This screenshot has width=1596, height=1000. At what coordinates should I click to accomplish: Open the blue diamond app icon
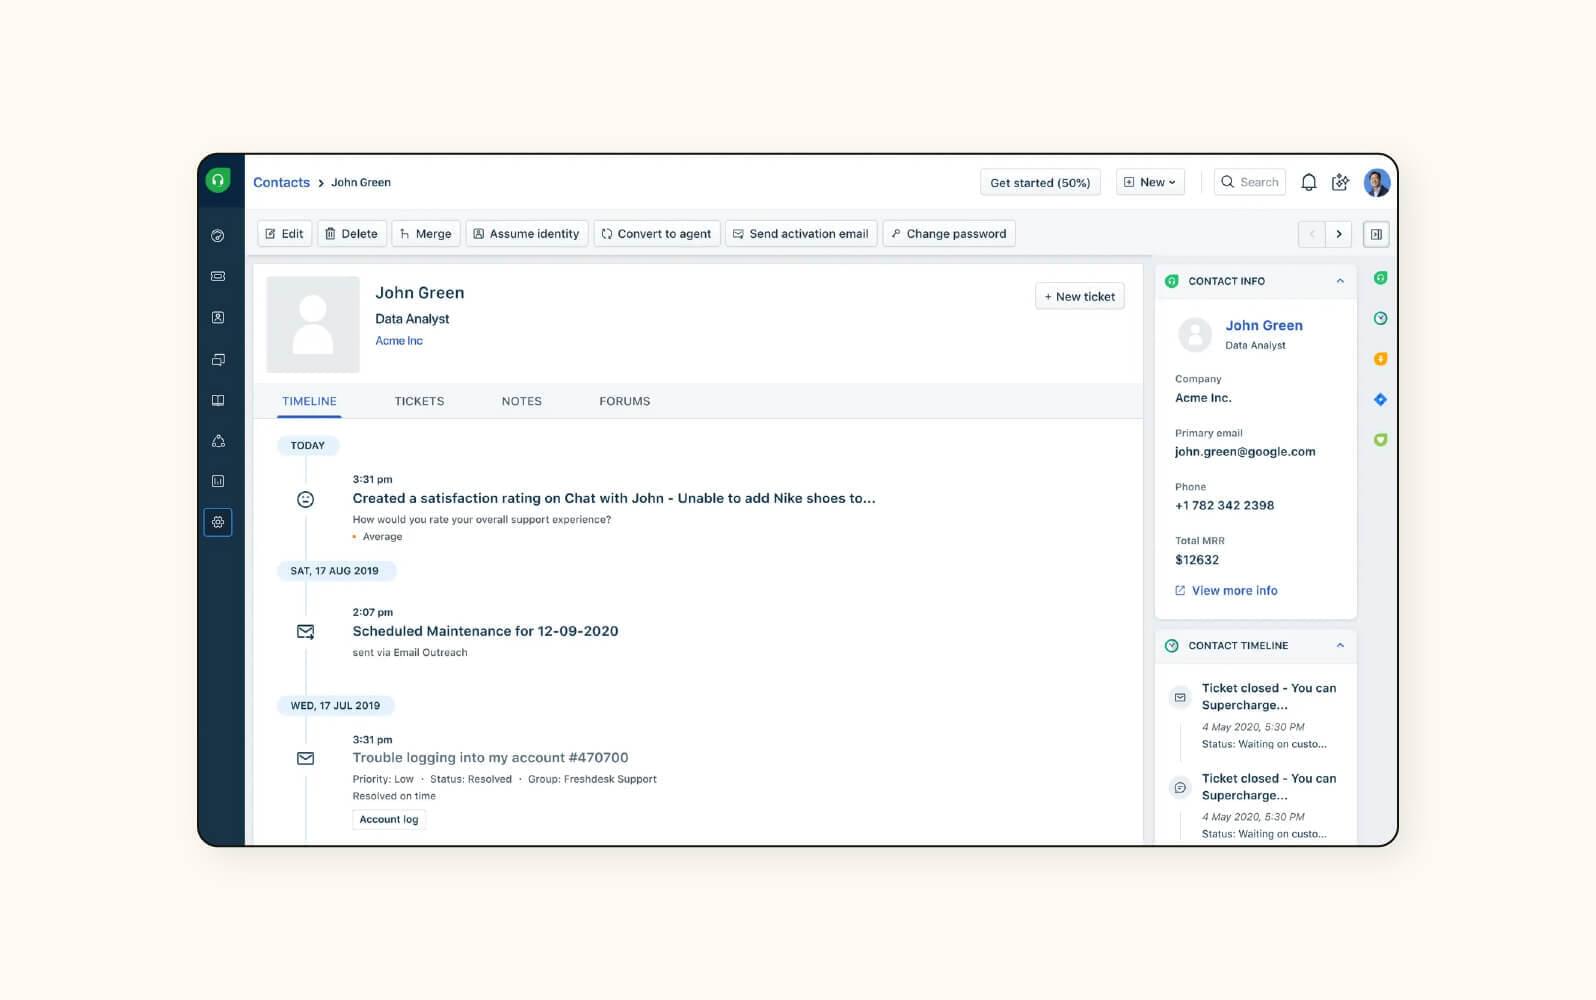click(x=1380, y=399)
